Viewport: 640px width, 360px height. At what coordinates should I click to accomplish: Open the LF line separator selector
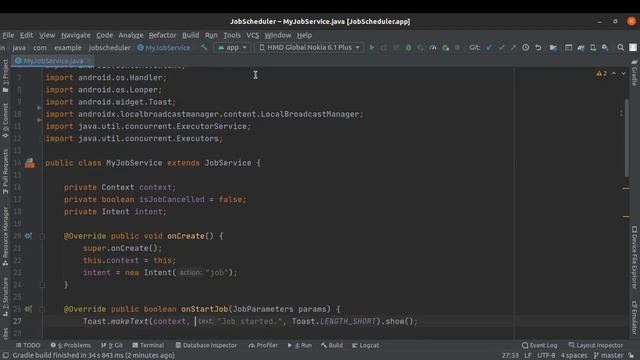528,356
